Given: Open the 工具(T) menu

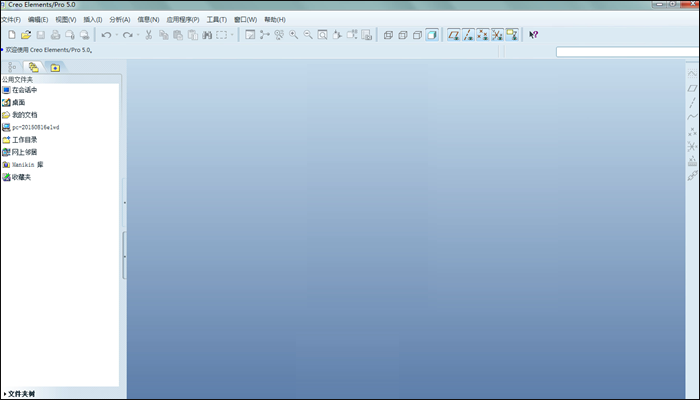Looking at the screenshot, I should 217,20.
